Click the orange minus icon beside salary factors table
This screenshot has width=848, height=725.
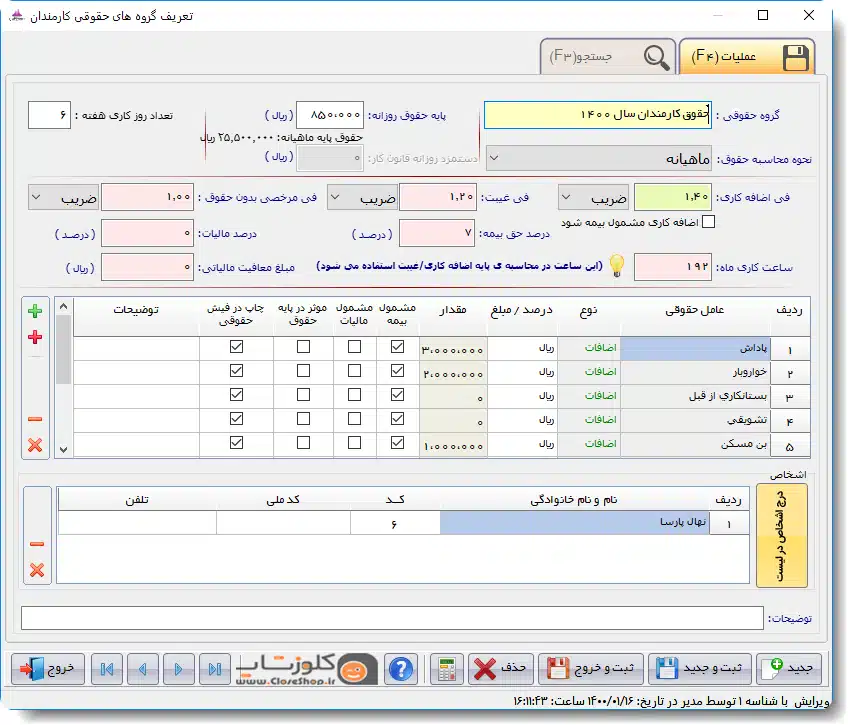[35, 419]
